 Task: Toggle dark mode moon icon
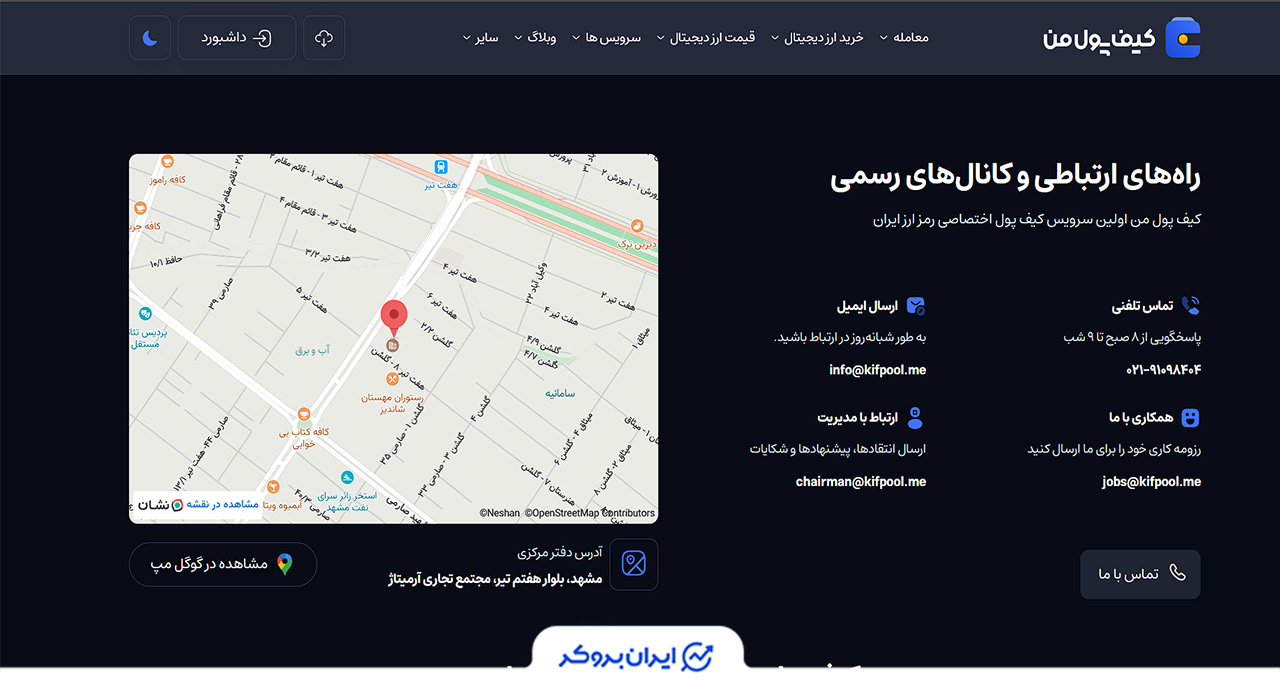point(150,38)
